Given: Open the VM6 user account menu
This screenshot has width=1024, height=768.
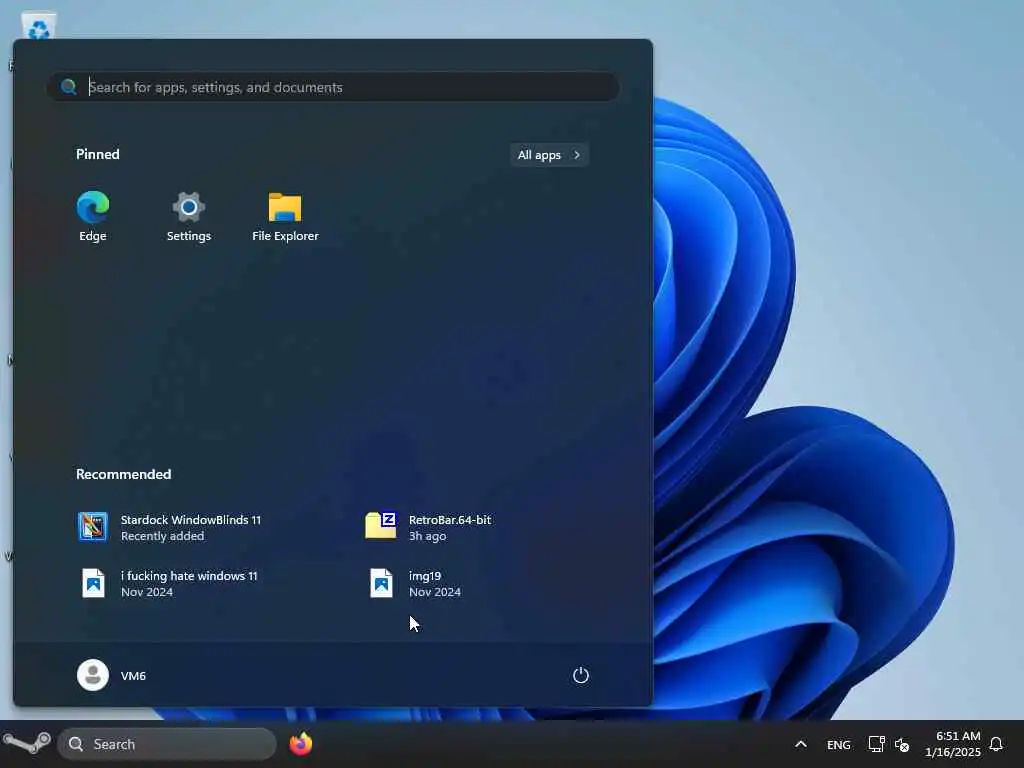Looking at the screenshot, I should pyautogui.click(x=112, y=675).
